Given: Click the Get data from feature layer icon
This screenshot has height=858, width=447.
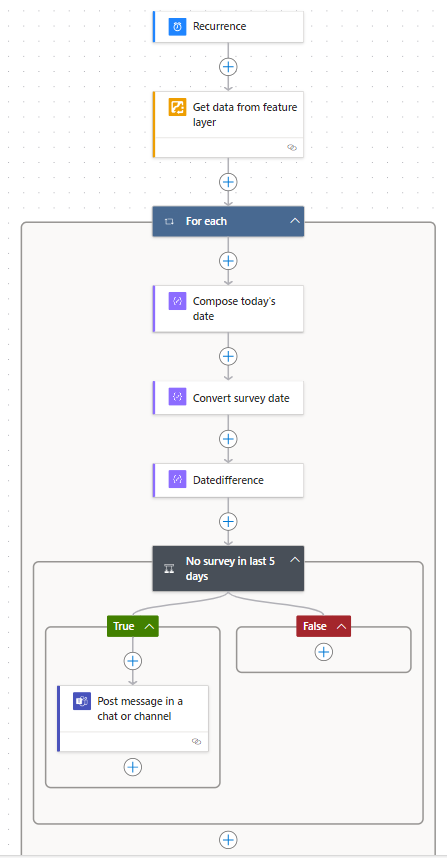Looking at the screenshot, I should [x=177, y=107].
